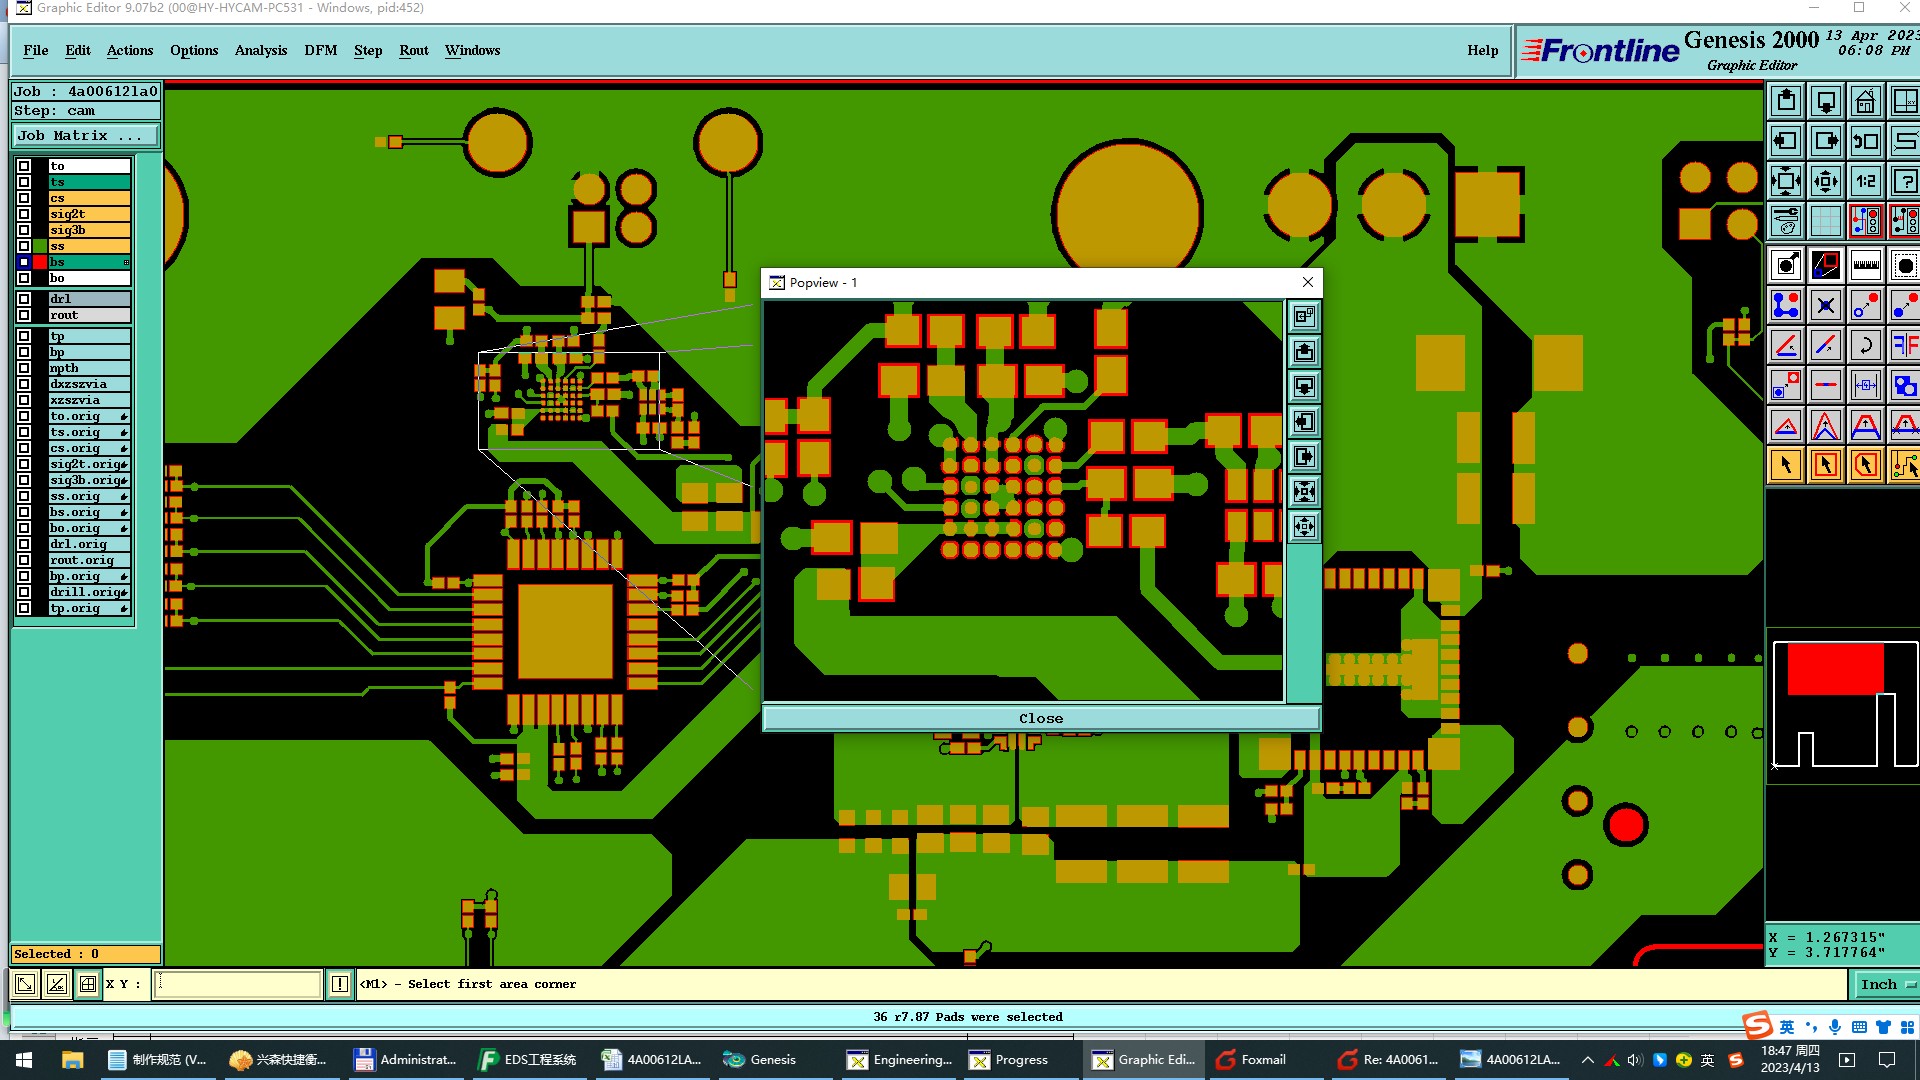The height and width of the screenshot is (1080, 1920).
Task: Select the measurement ruler tool
Action: (x=1865, y=266)
